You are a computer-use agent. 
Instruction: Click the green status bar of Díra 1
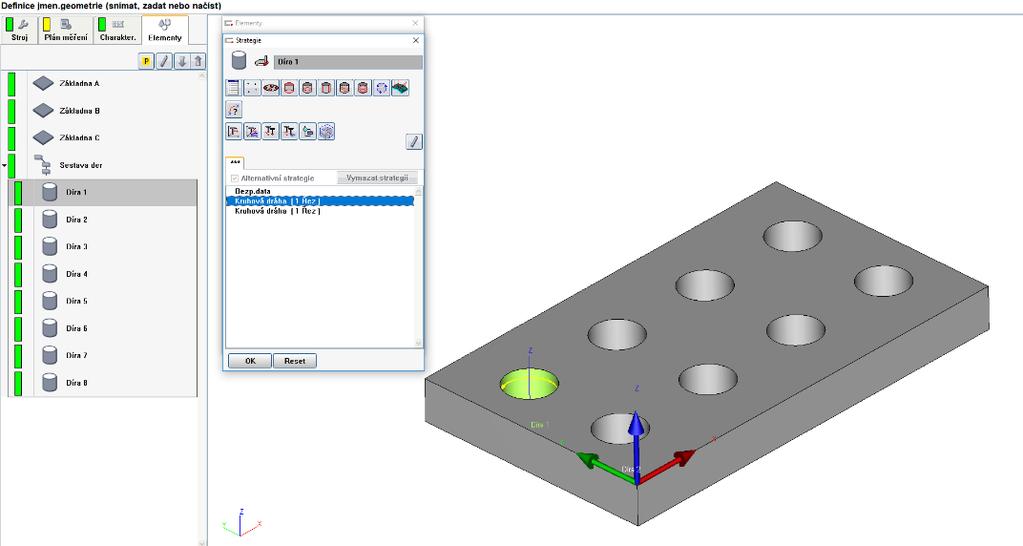18,192
